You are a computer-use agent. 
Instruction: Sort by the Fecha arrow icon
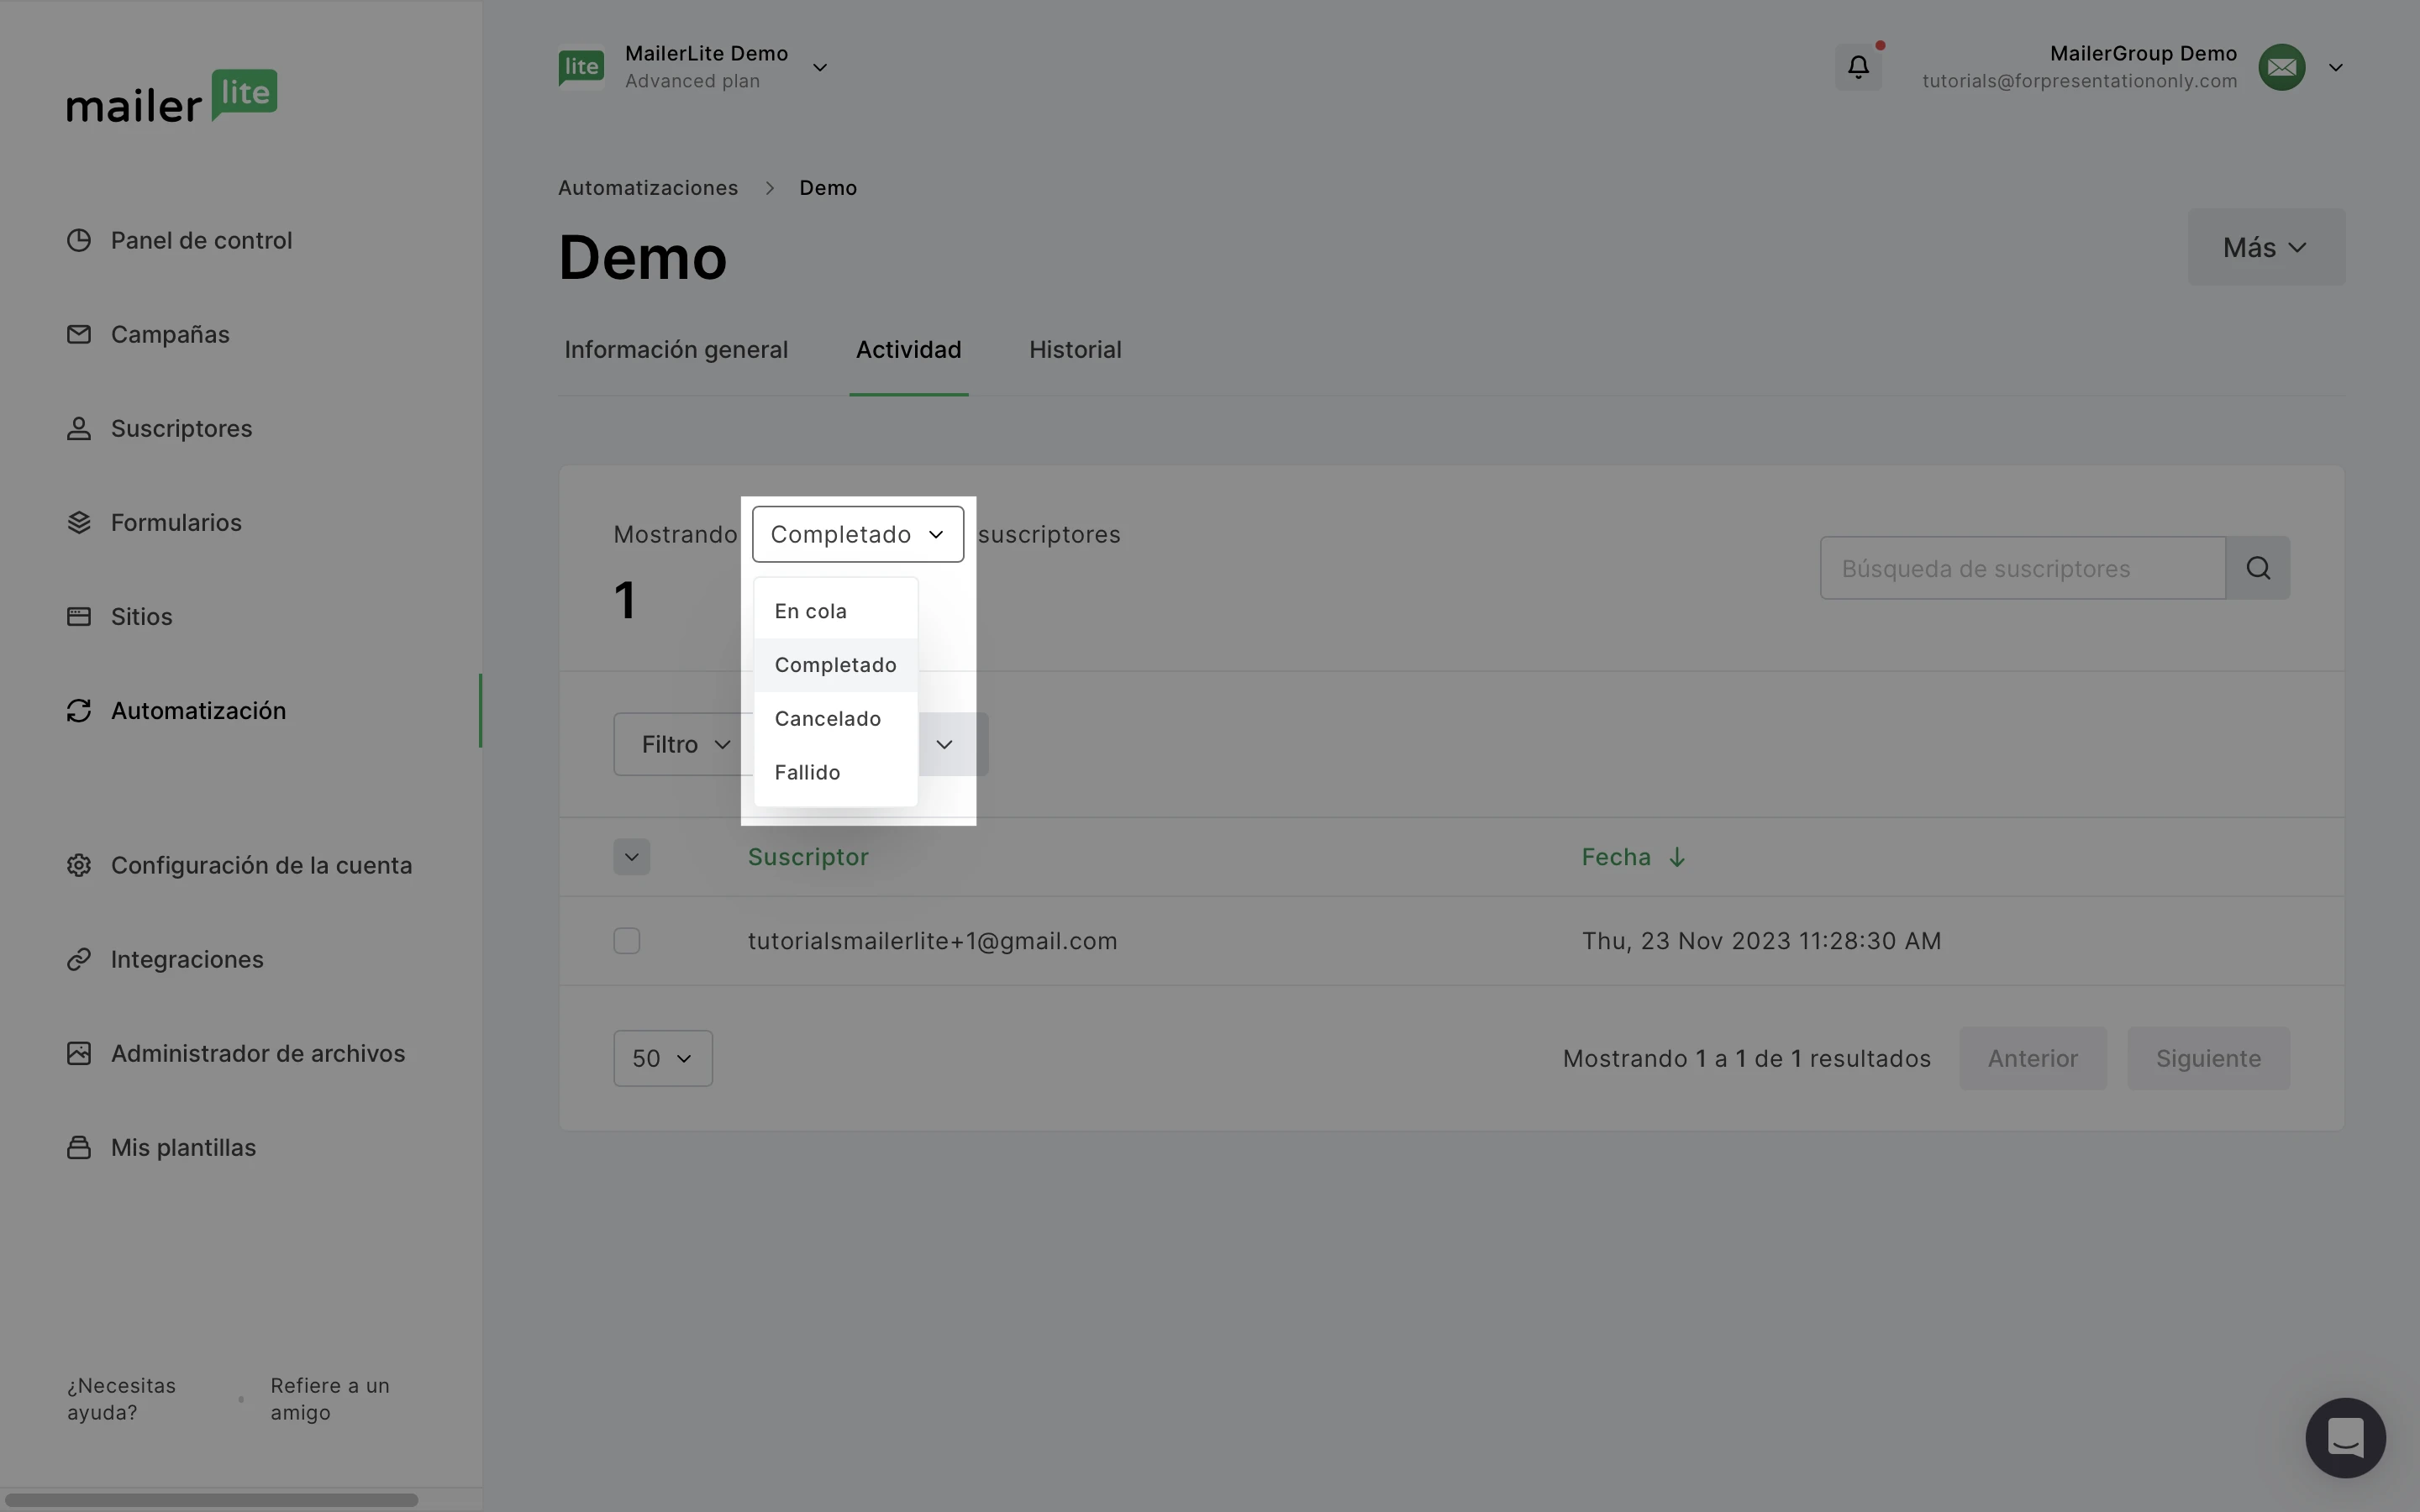click(1677, 858)
